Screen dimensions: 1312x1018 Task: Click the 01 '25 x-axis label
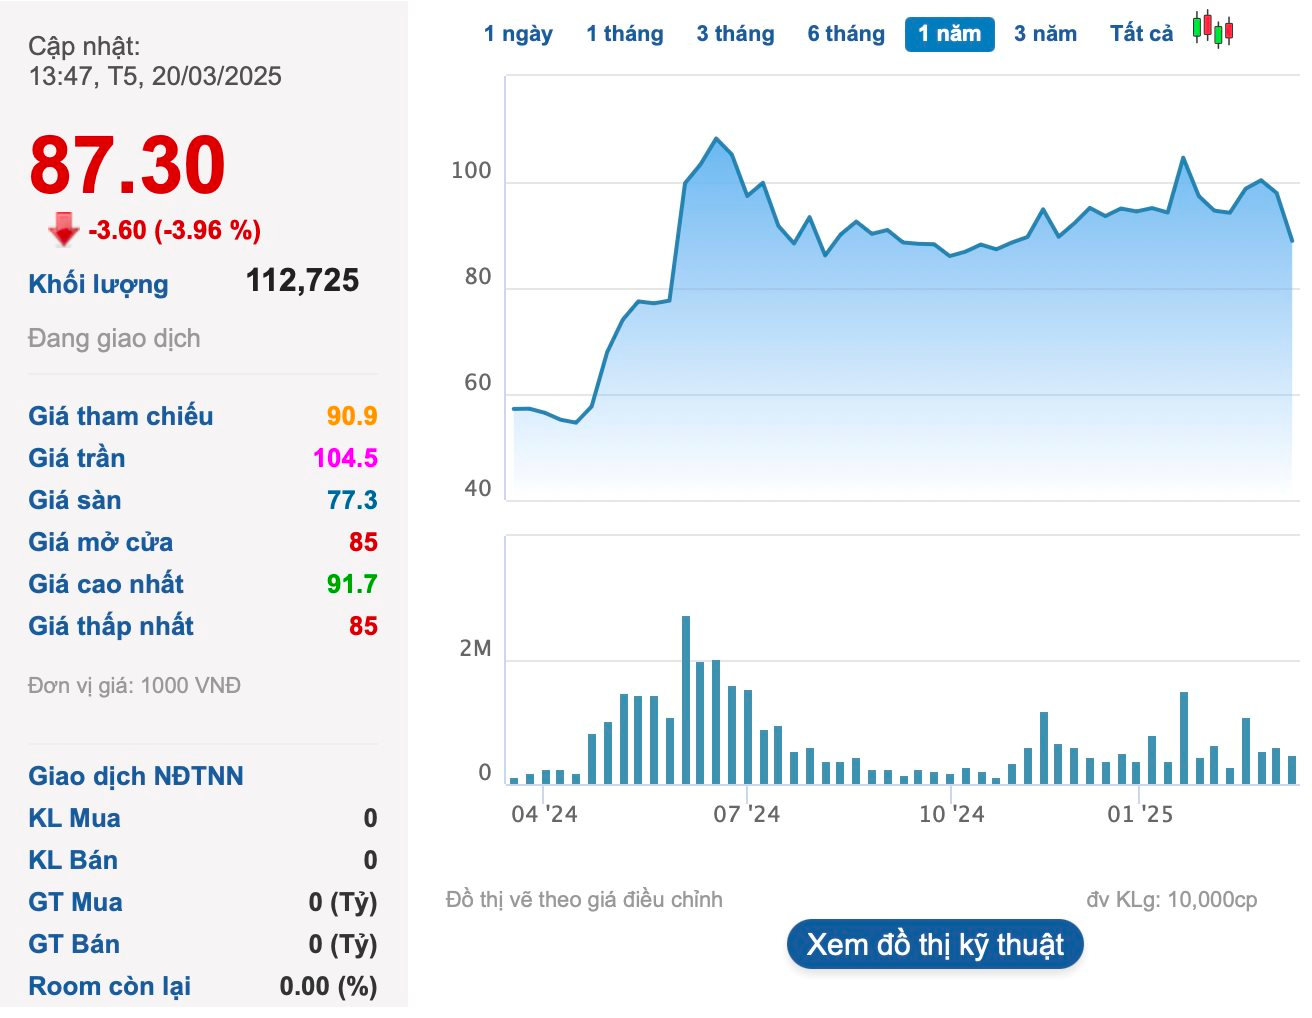pyautogui.click(x=1140, y=814)
